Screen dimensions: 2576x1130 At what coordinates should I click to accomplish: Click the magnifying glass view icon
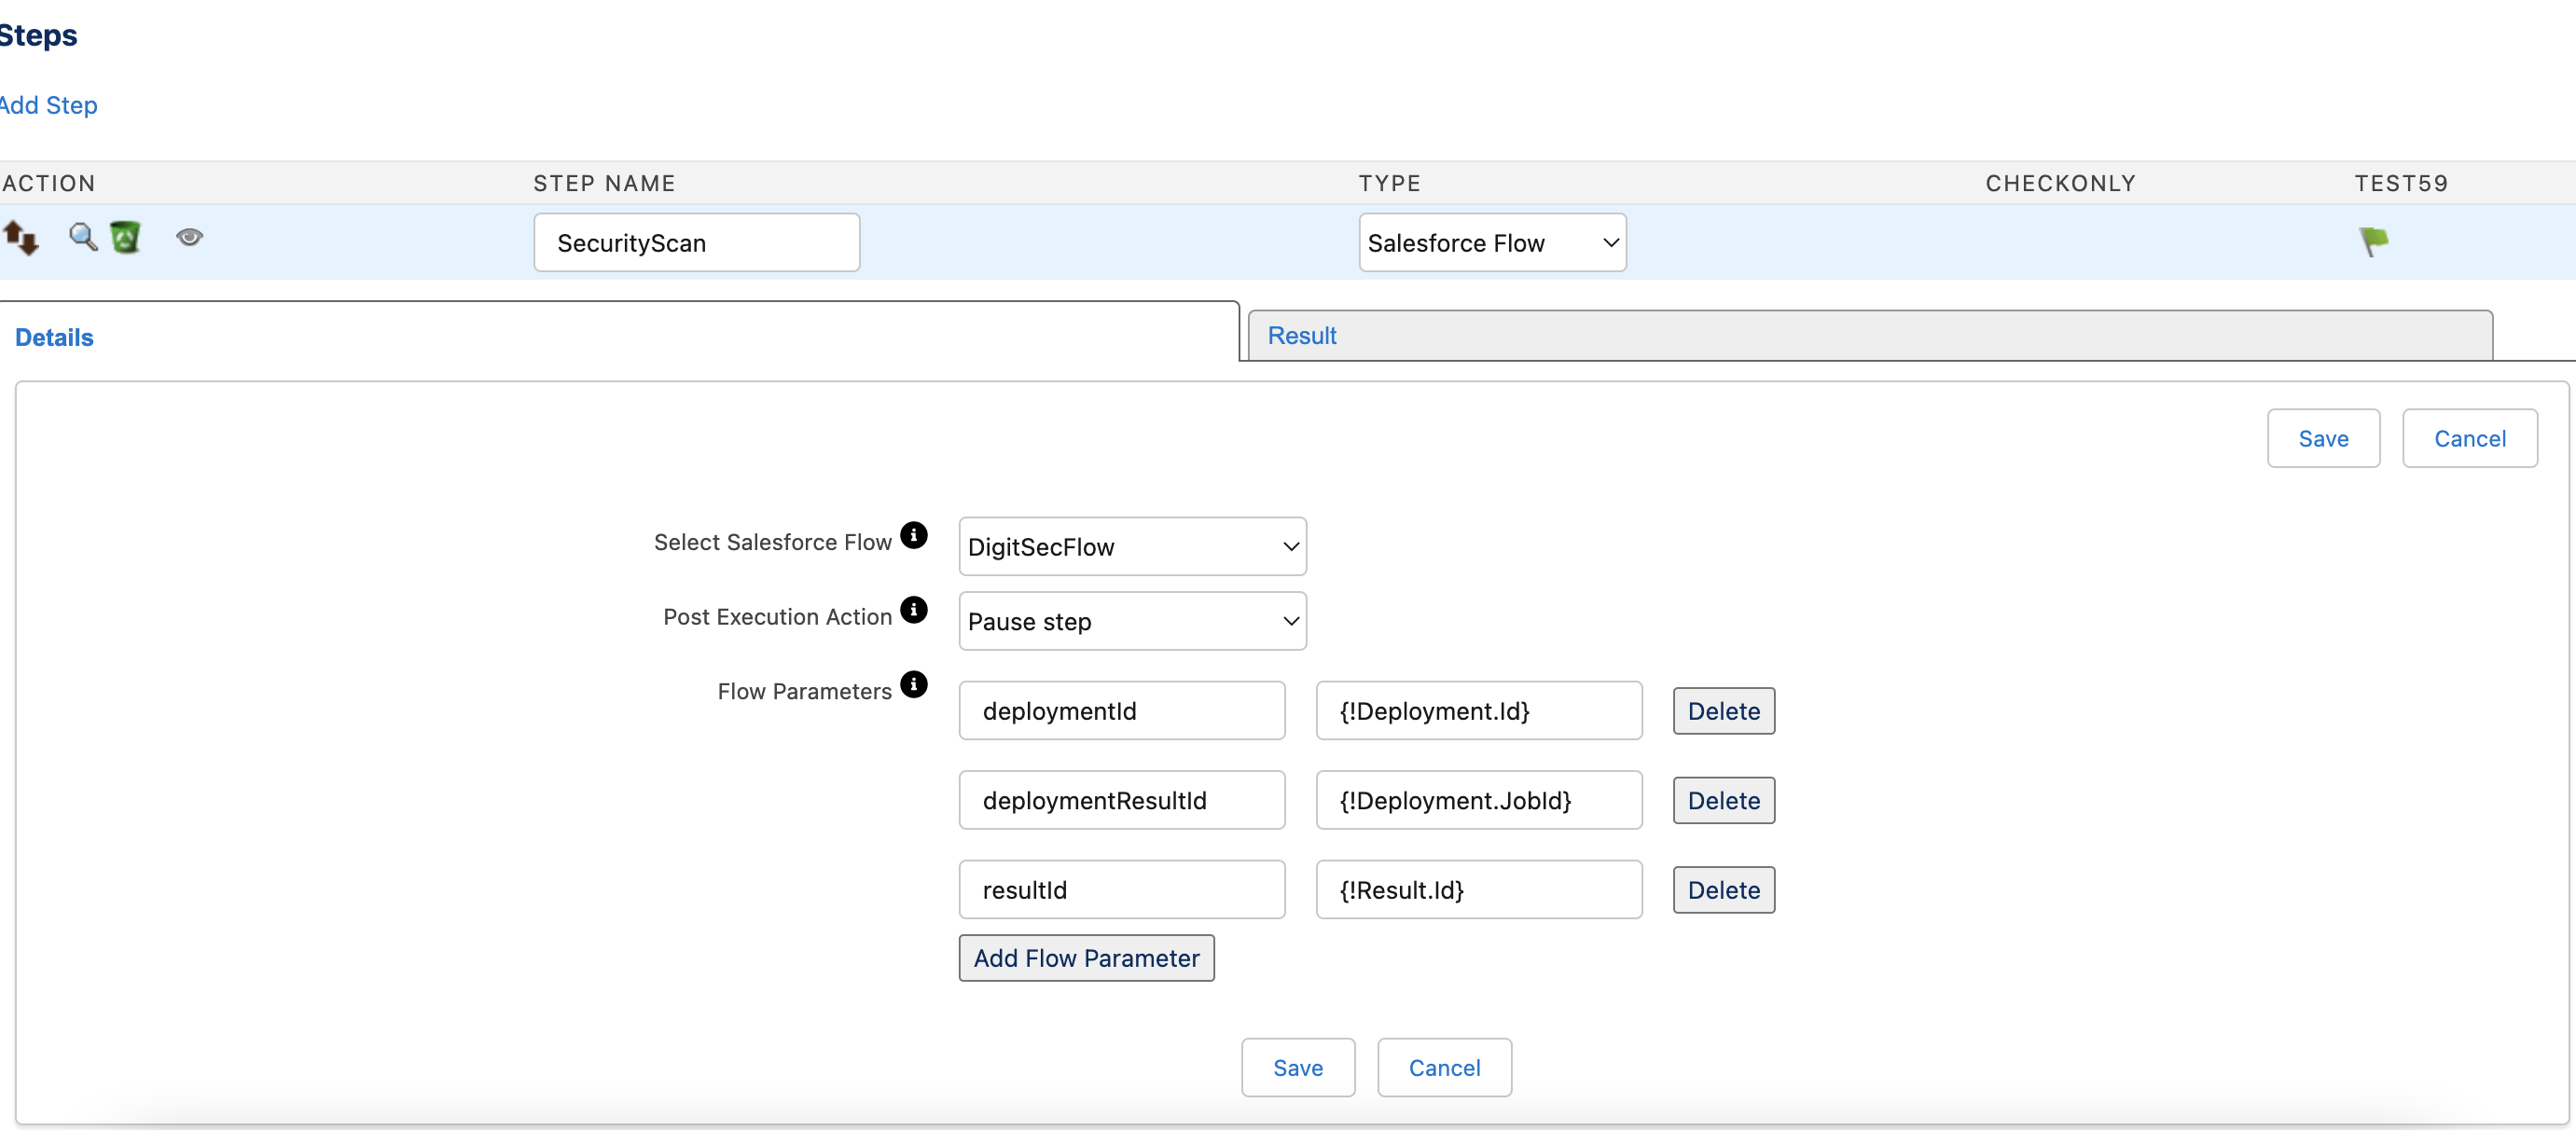click(83, 237)
